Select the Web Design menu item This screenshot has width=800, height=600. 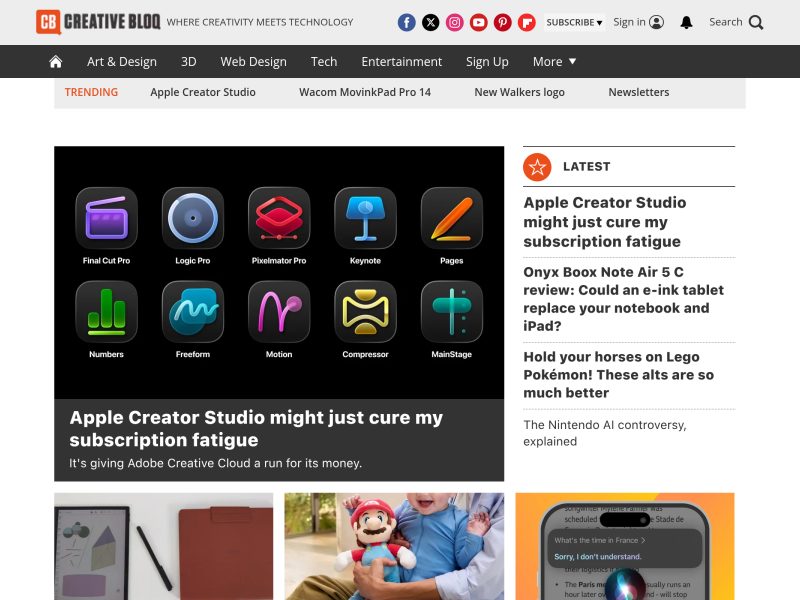point(253,61)
